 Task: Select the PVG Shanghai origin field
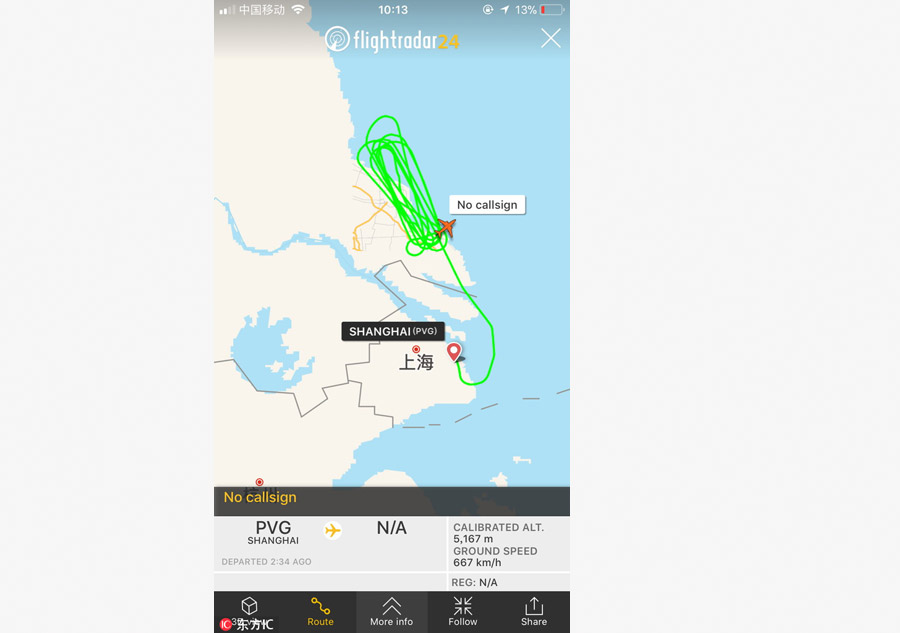tap(273, 533)
